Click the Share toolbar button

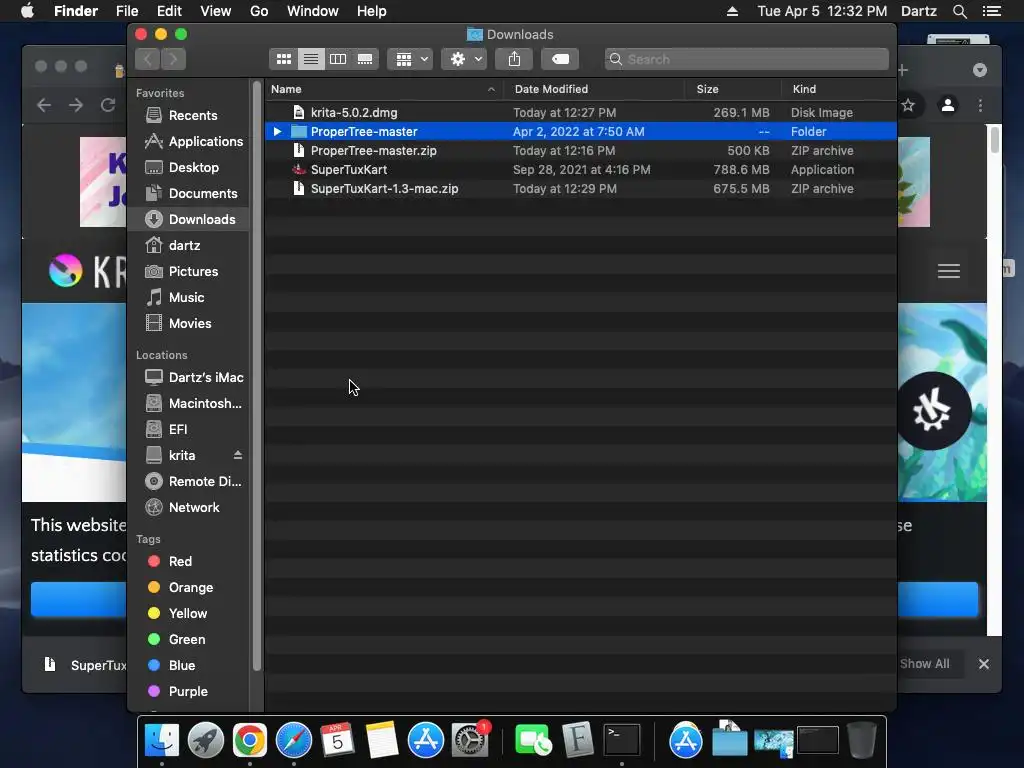pyautogui.click(x=515, y=59)
